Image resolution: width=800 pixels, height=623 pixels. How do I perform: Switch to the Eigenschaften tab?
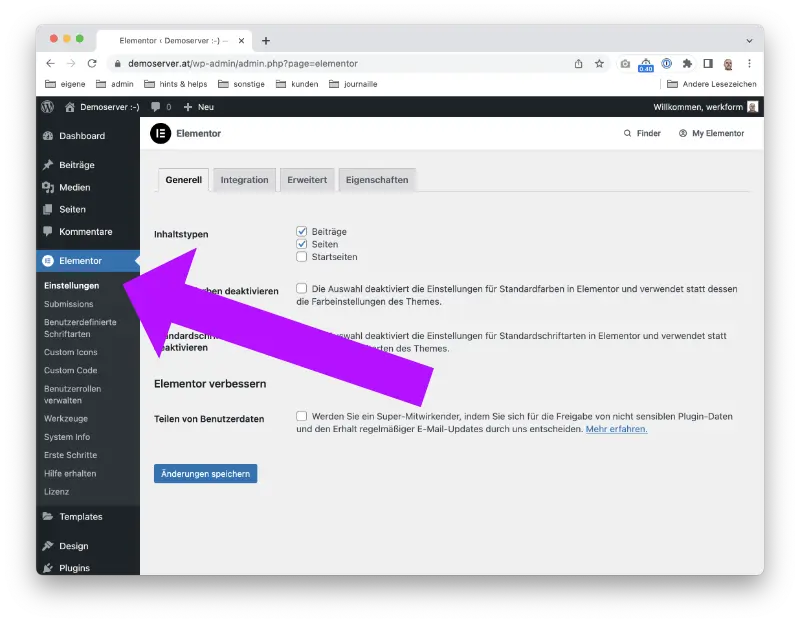377,180
